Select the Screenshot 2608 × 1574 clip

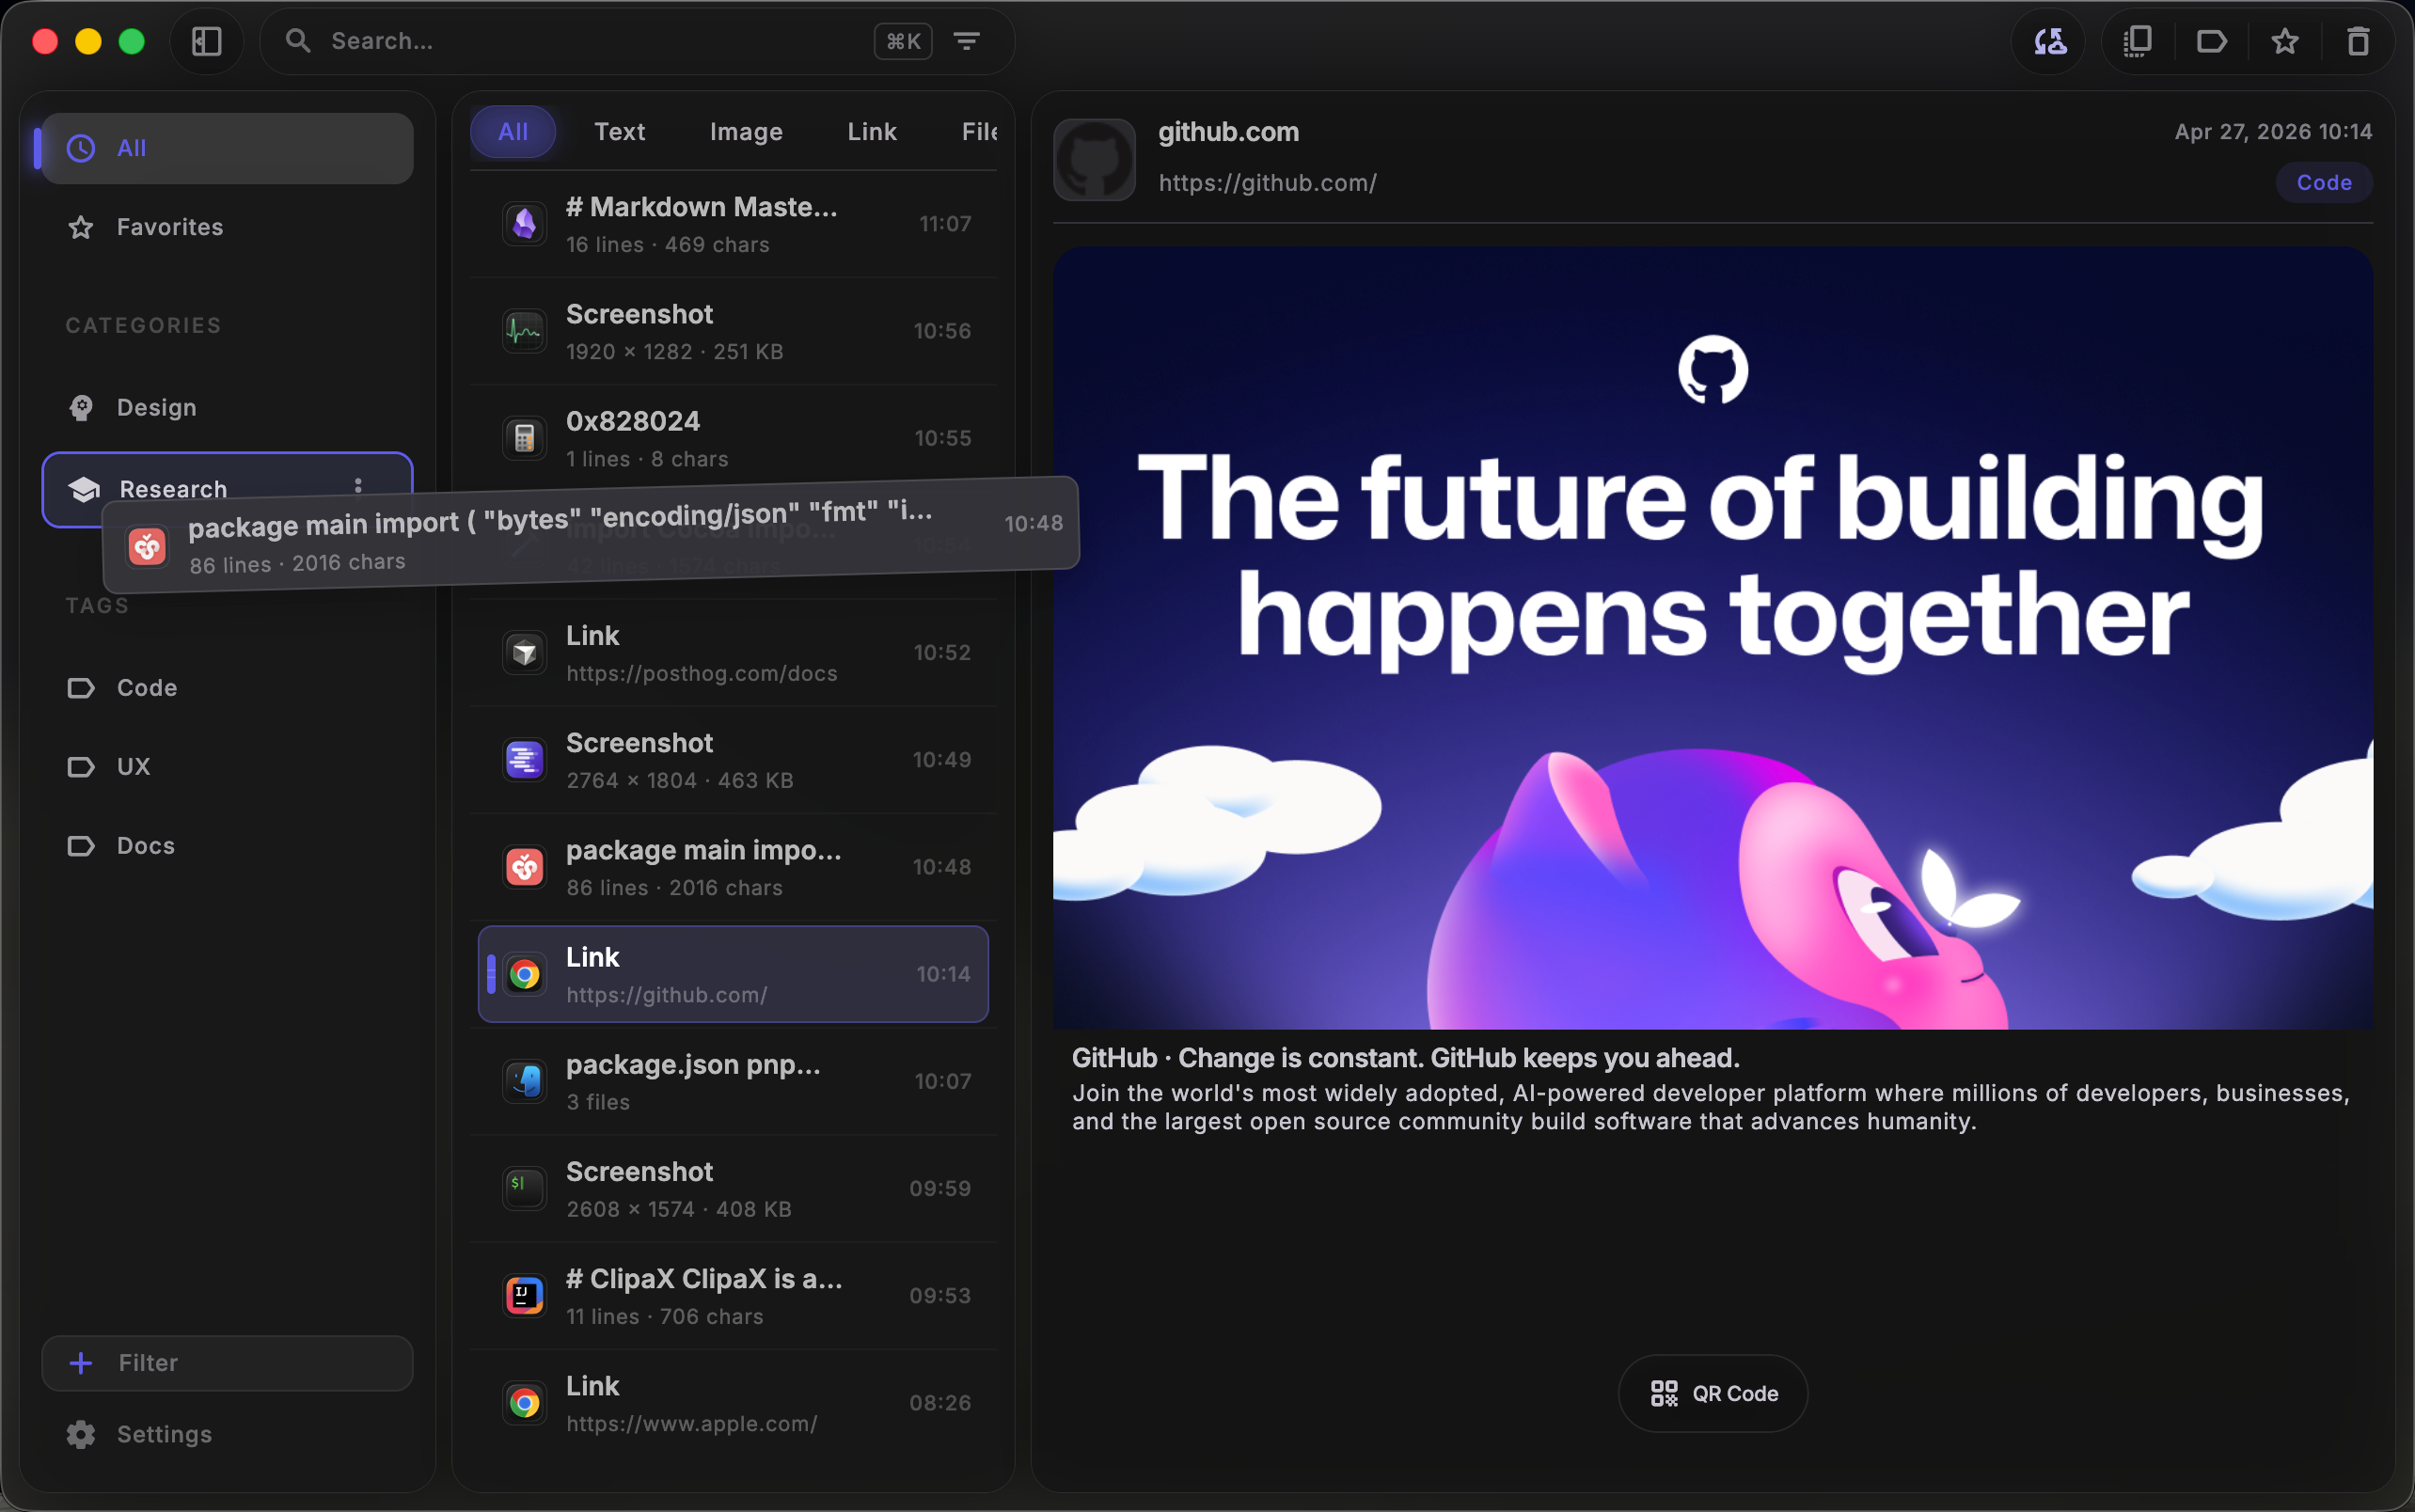coord(734,1188)
